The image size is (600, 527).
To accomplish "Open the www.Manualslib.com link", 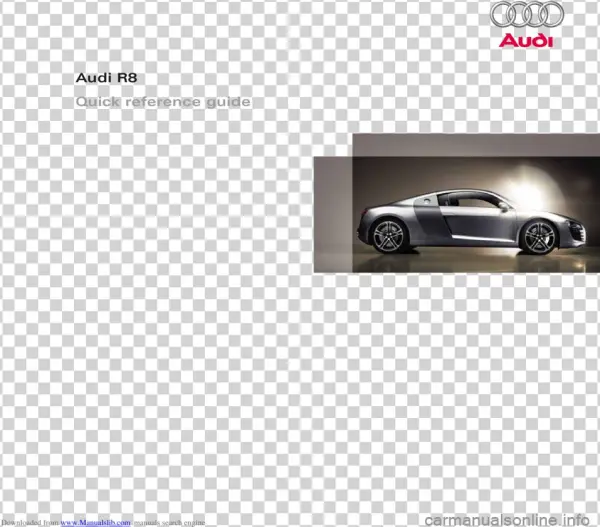I will pyautogui.click(x=95, y=522).
